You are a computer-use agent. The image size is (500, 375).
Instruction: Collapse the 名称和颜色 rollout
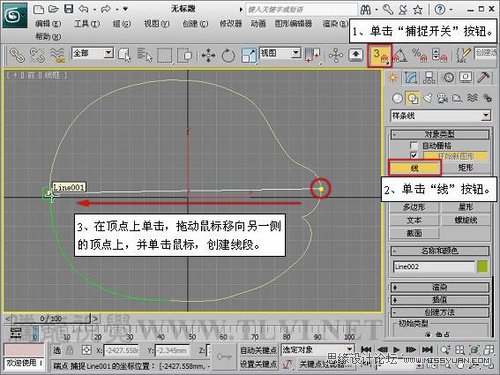(x=440, y=251)
